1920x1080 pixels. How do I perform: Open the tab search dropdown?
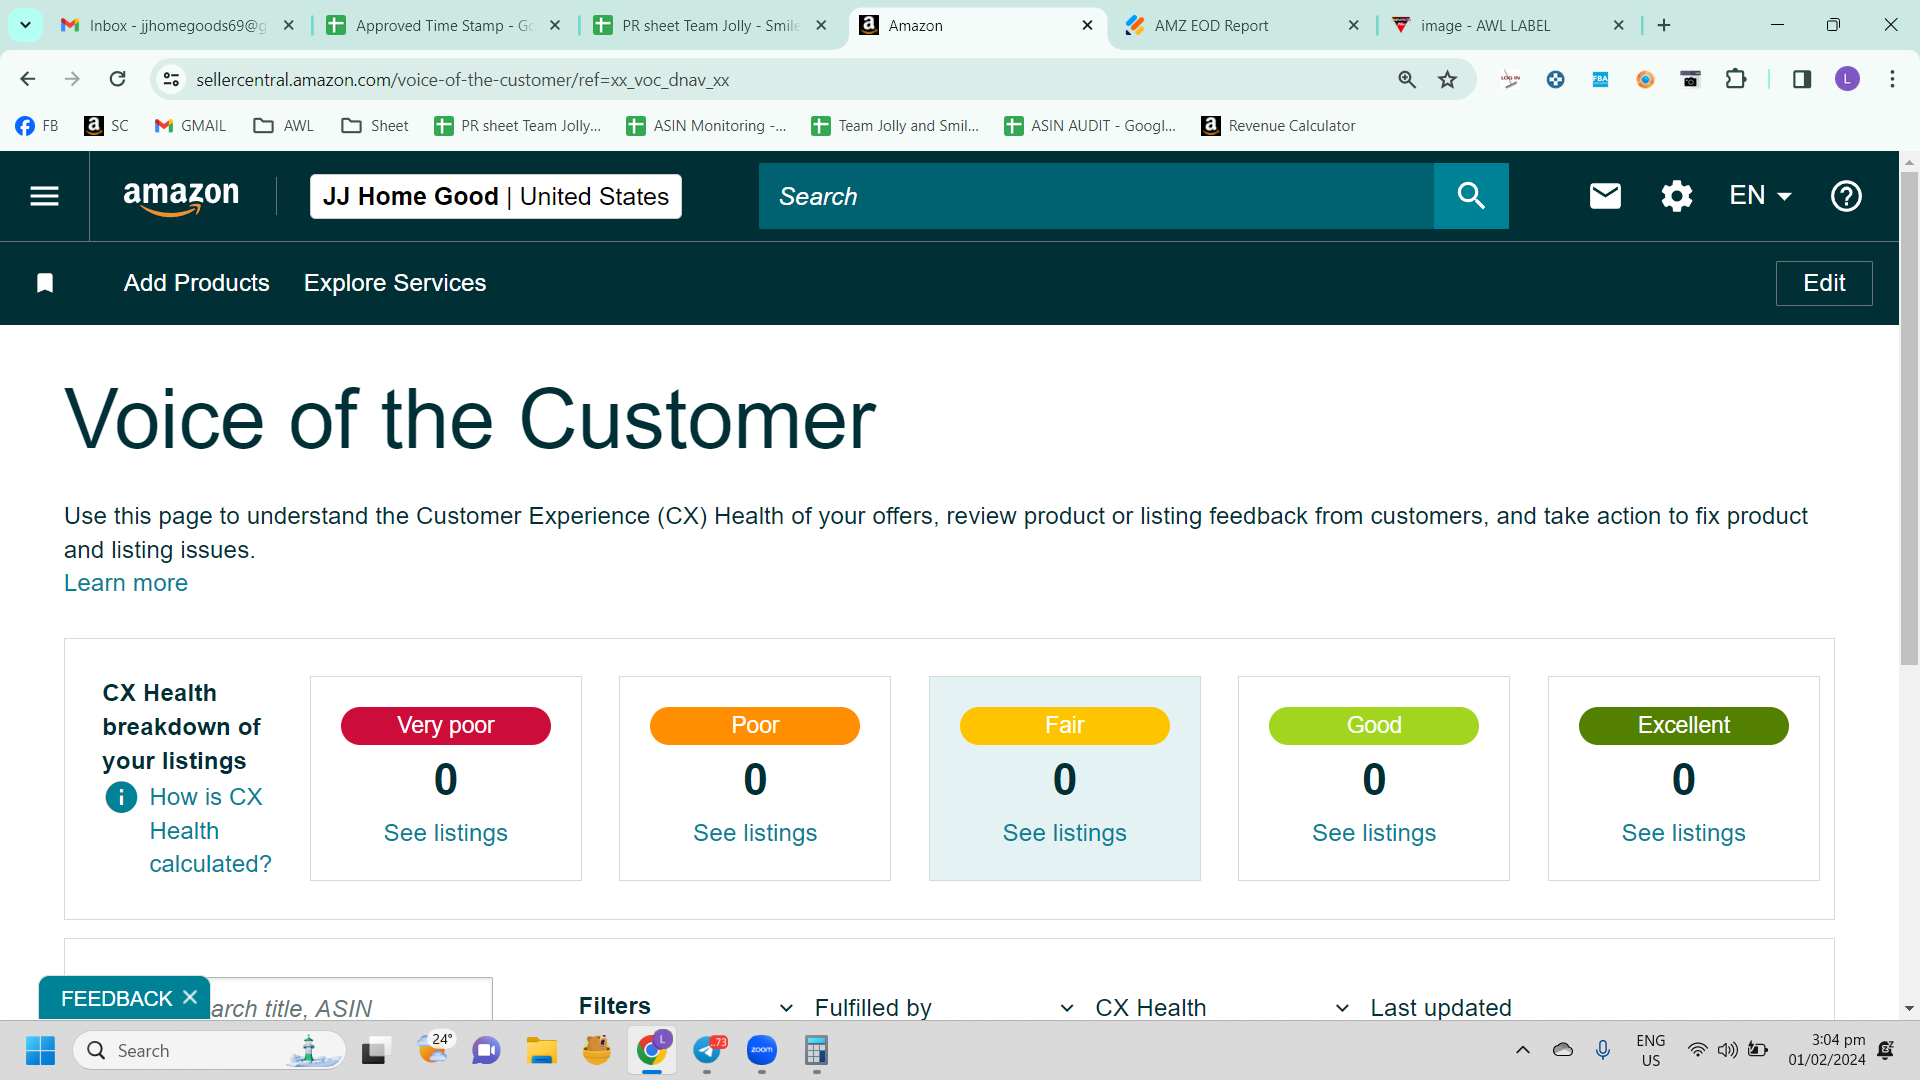click(25, 25)
